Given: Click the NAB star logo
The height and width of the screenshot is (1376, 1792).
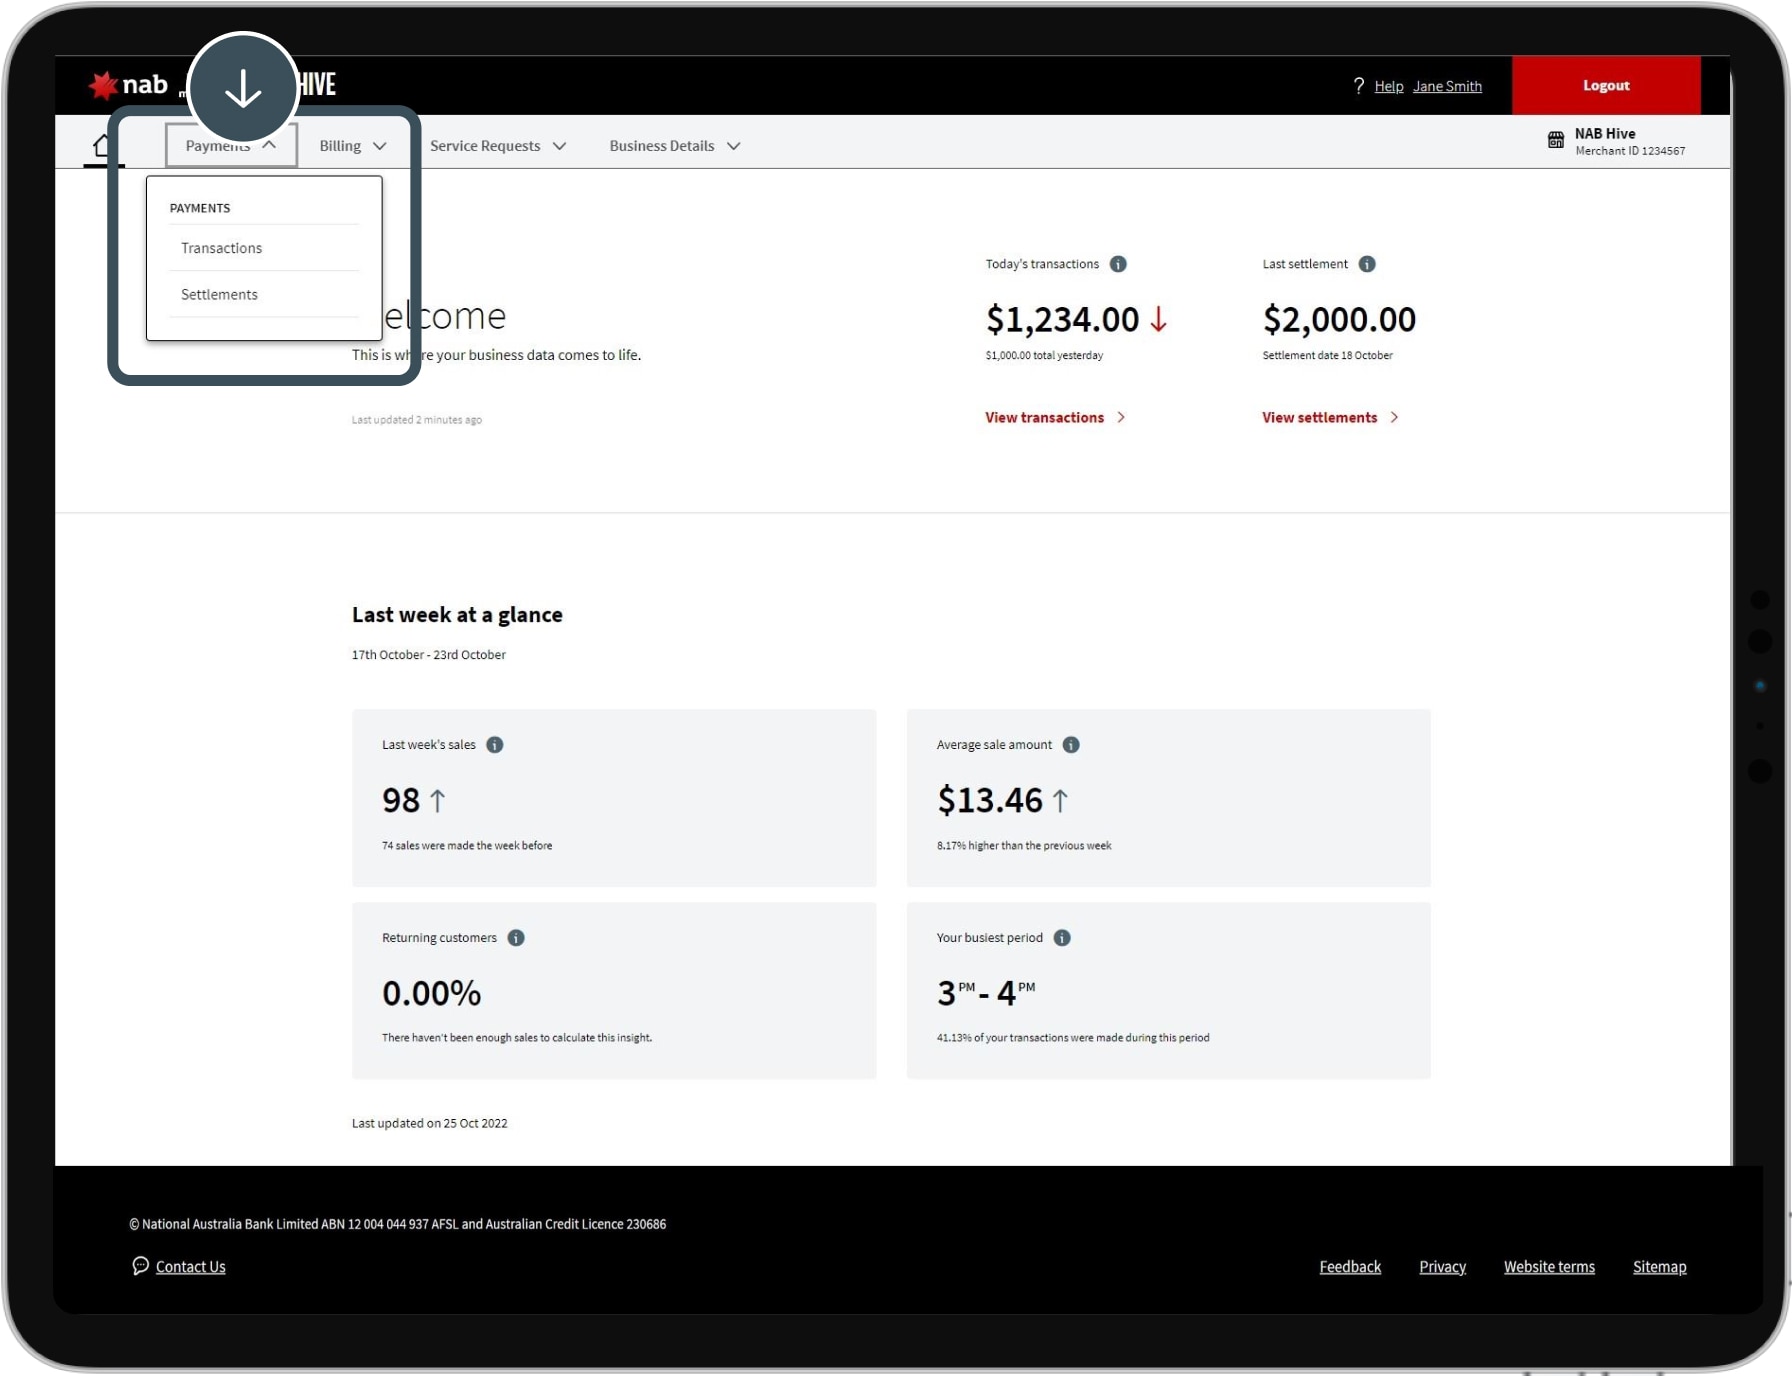Looking at the screenshot, I should (x=104, y=86).
